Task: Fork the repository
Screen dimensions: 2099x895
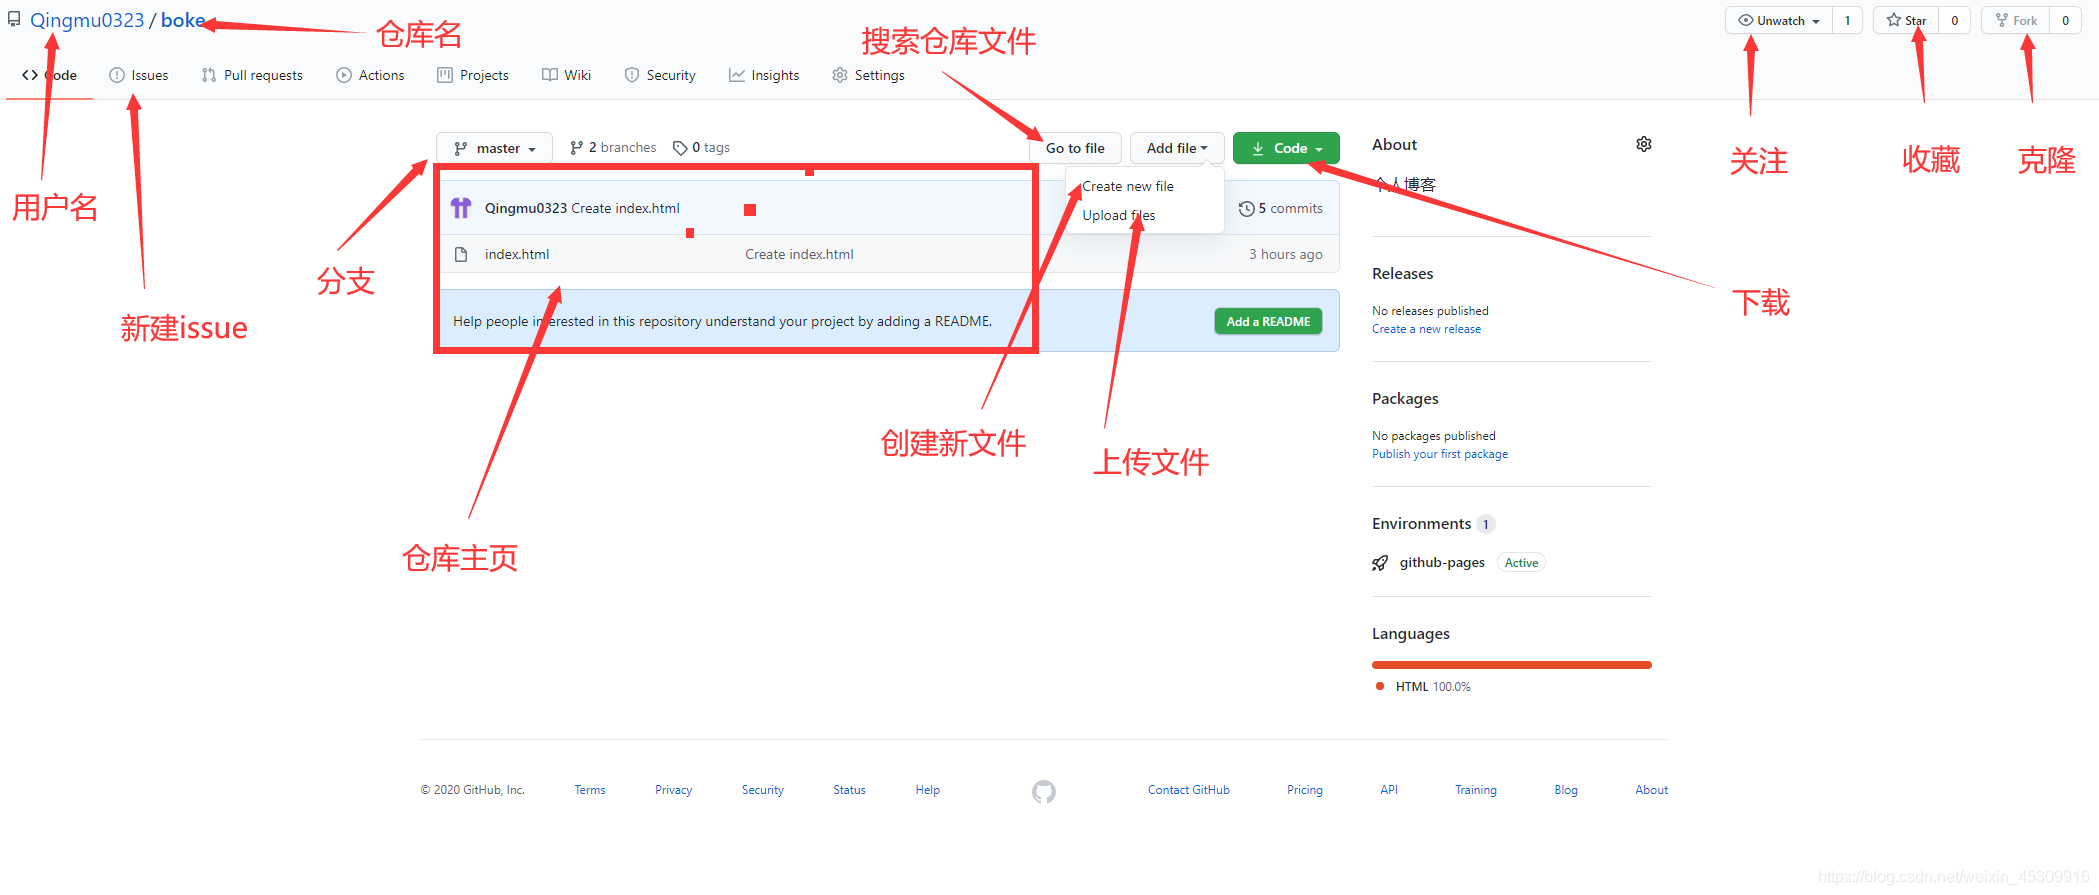Action: (x=2016, y=20)
